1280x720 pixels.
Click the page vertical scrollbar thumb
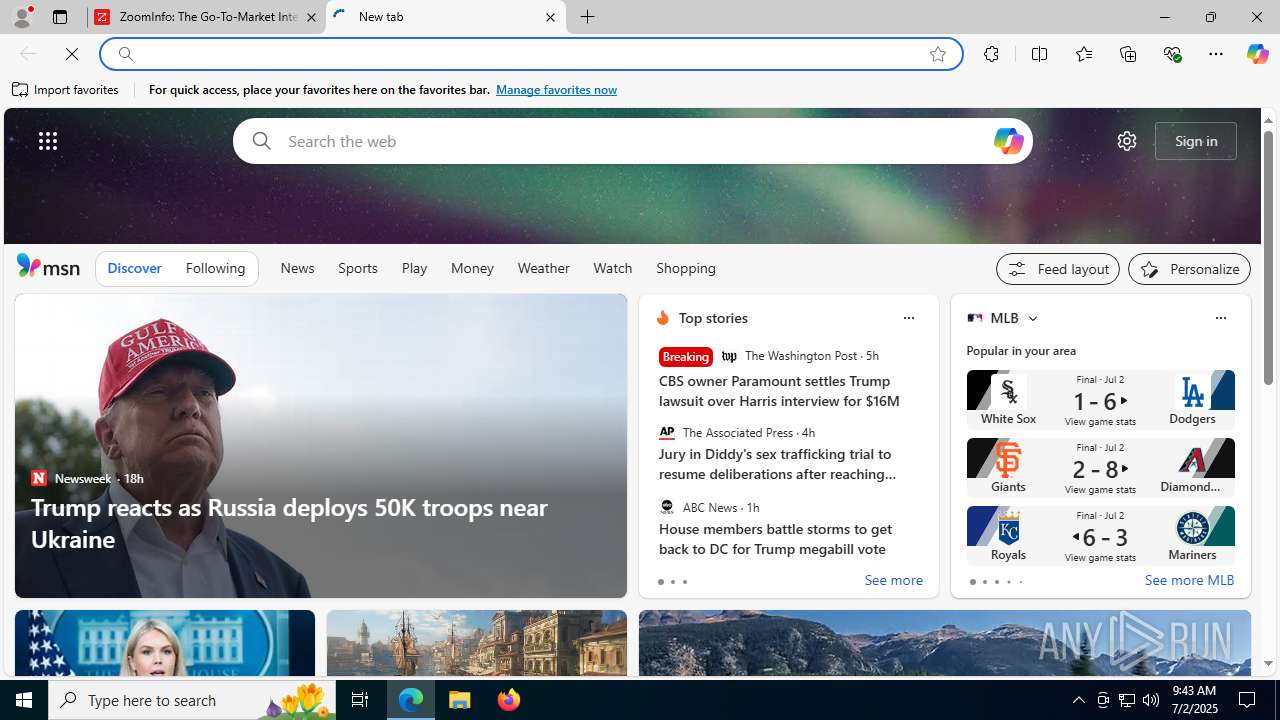[1268, 258]
